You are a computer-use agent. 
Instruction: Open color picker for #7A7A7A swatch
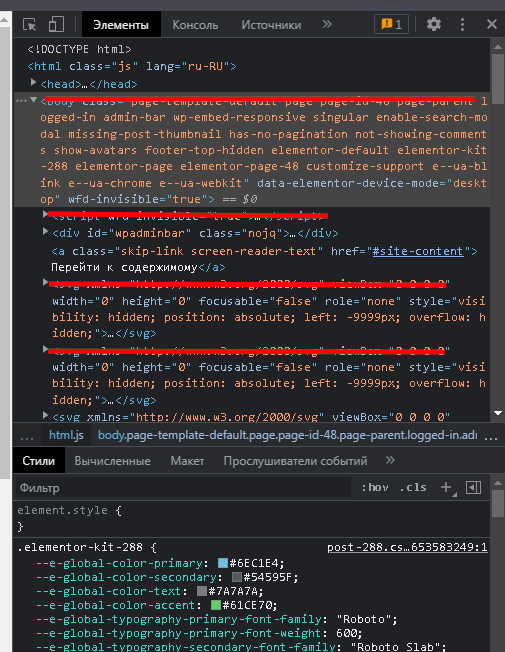tap(202, 591)
